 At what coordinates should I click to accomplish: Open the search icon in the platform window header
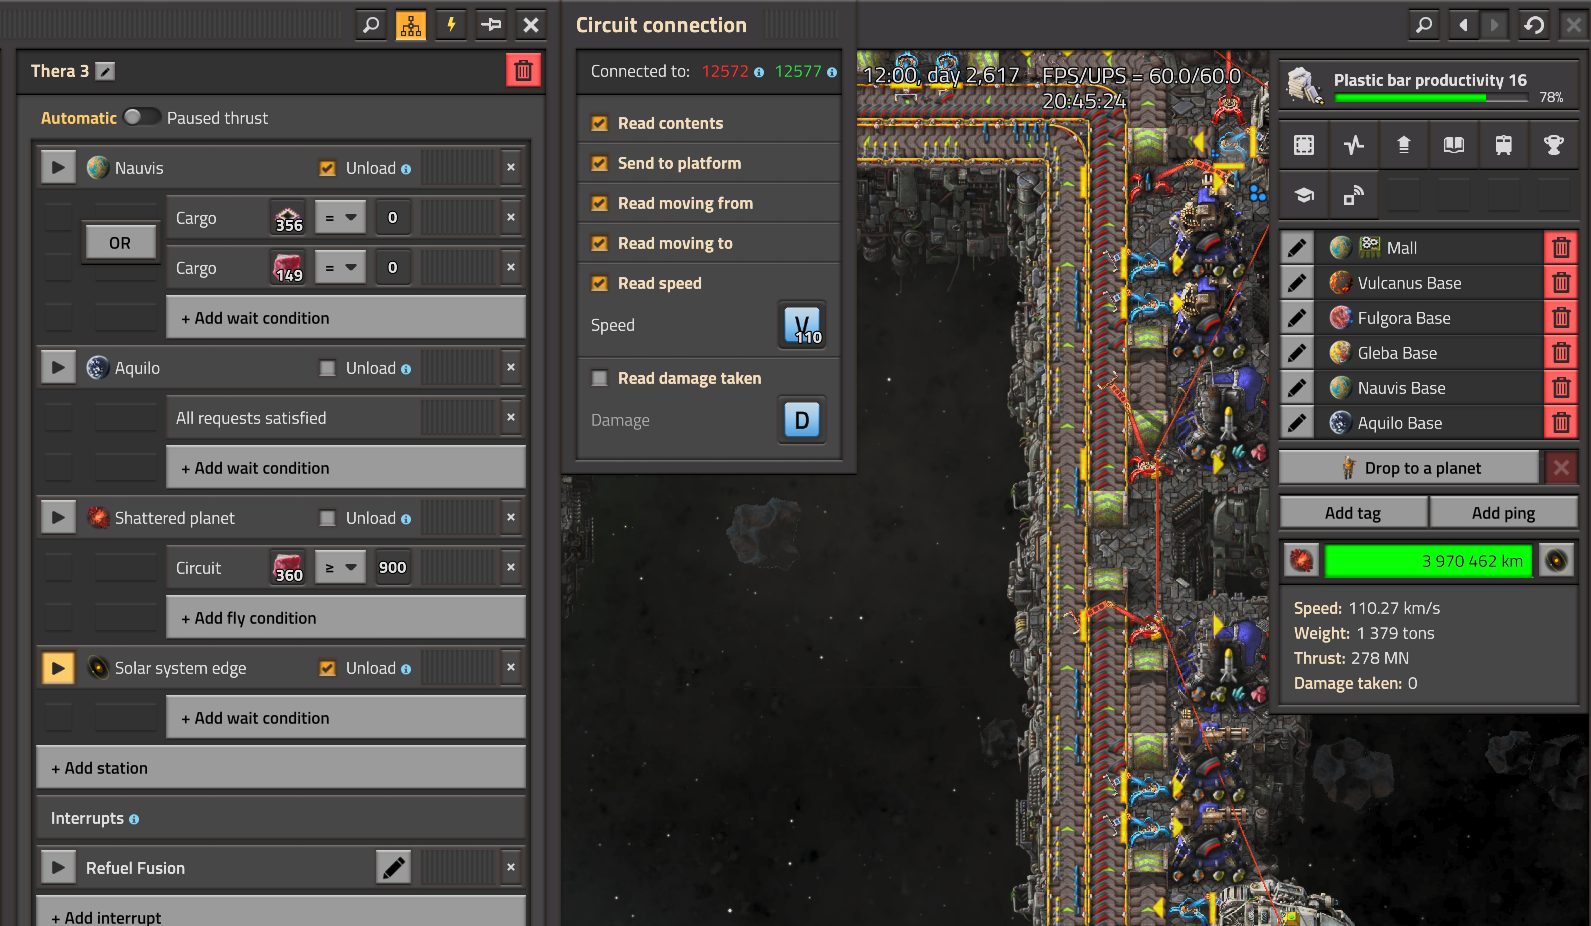click(x=371, y=25)
